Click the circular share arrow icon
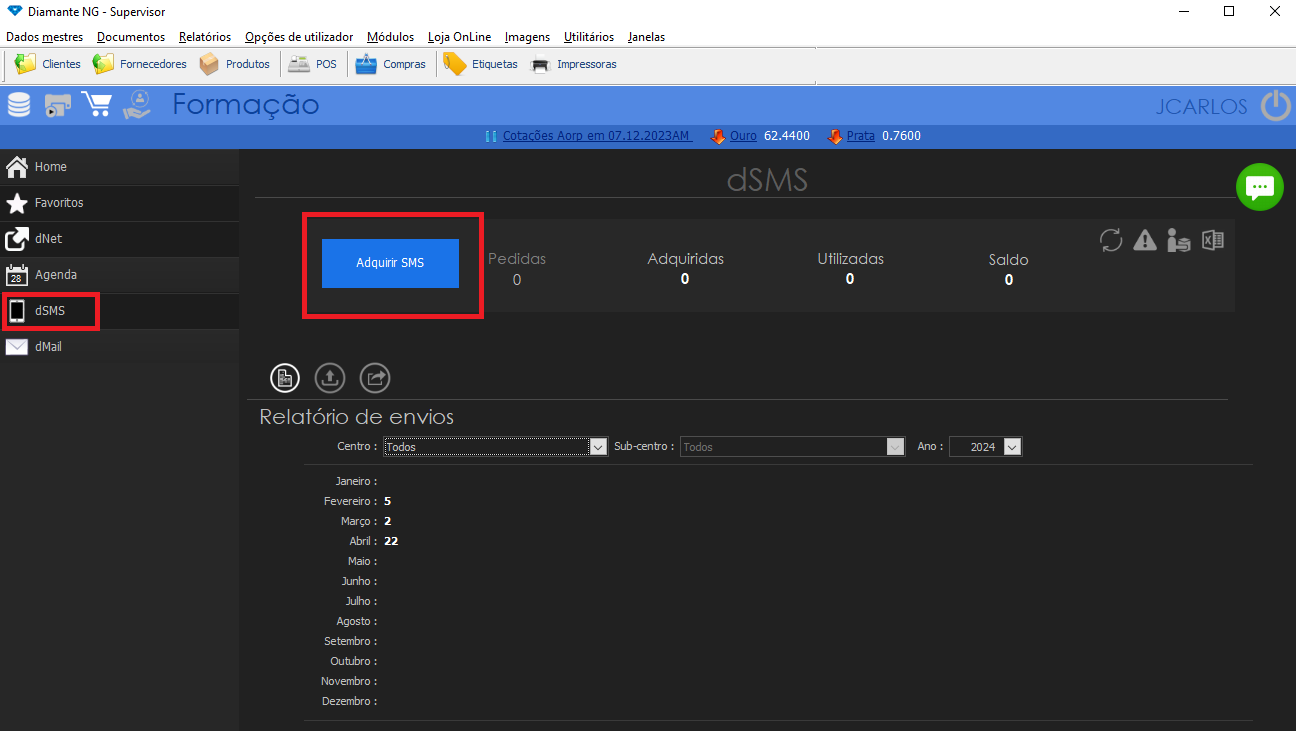Image resolution: width=1296 pixels, height=731 pixels. point(375,377)
